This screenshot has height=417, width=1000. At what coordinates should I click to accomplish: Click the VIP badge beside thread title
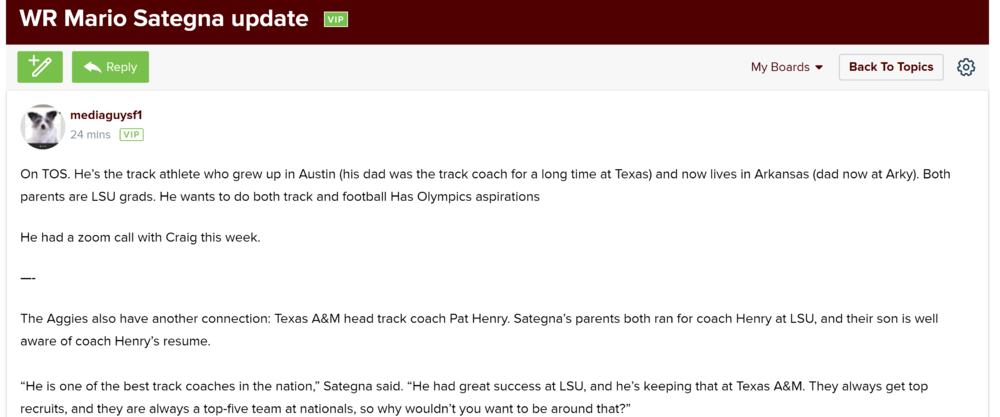point(336,19)
